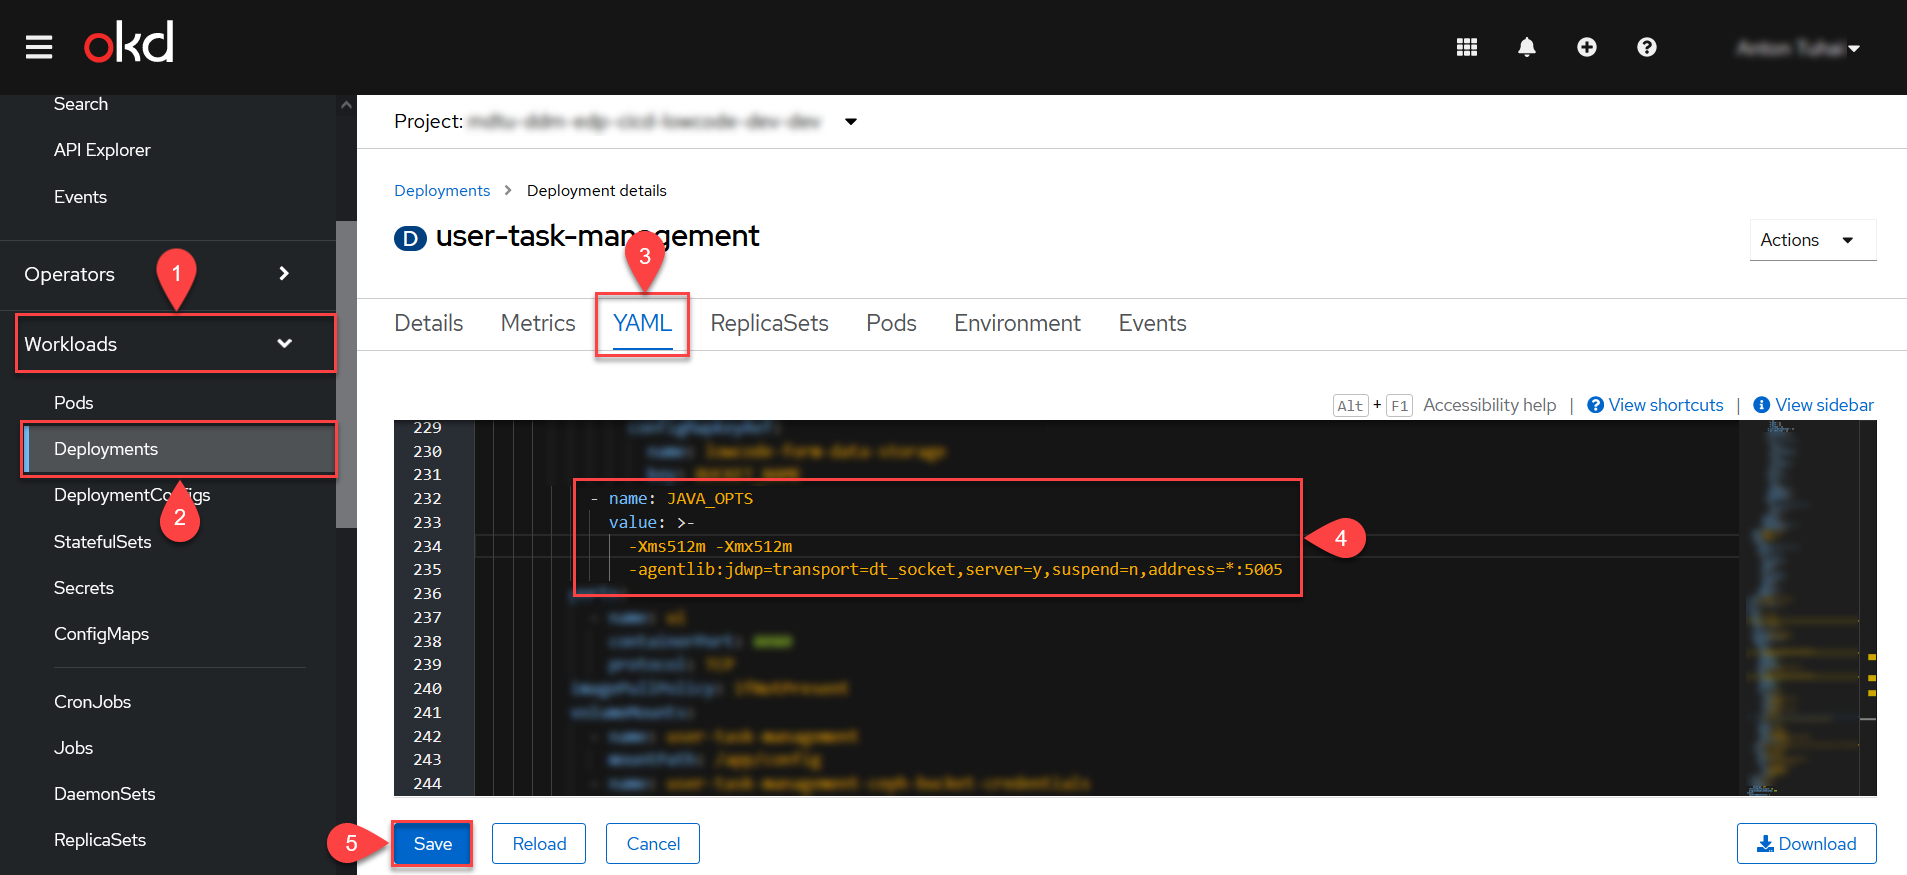Download the YAML file
This screenshot has width=1907, height=875.
[1807, 844]
